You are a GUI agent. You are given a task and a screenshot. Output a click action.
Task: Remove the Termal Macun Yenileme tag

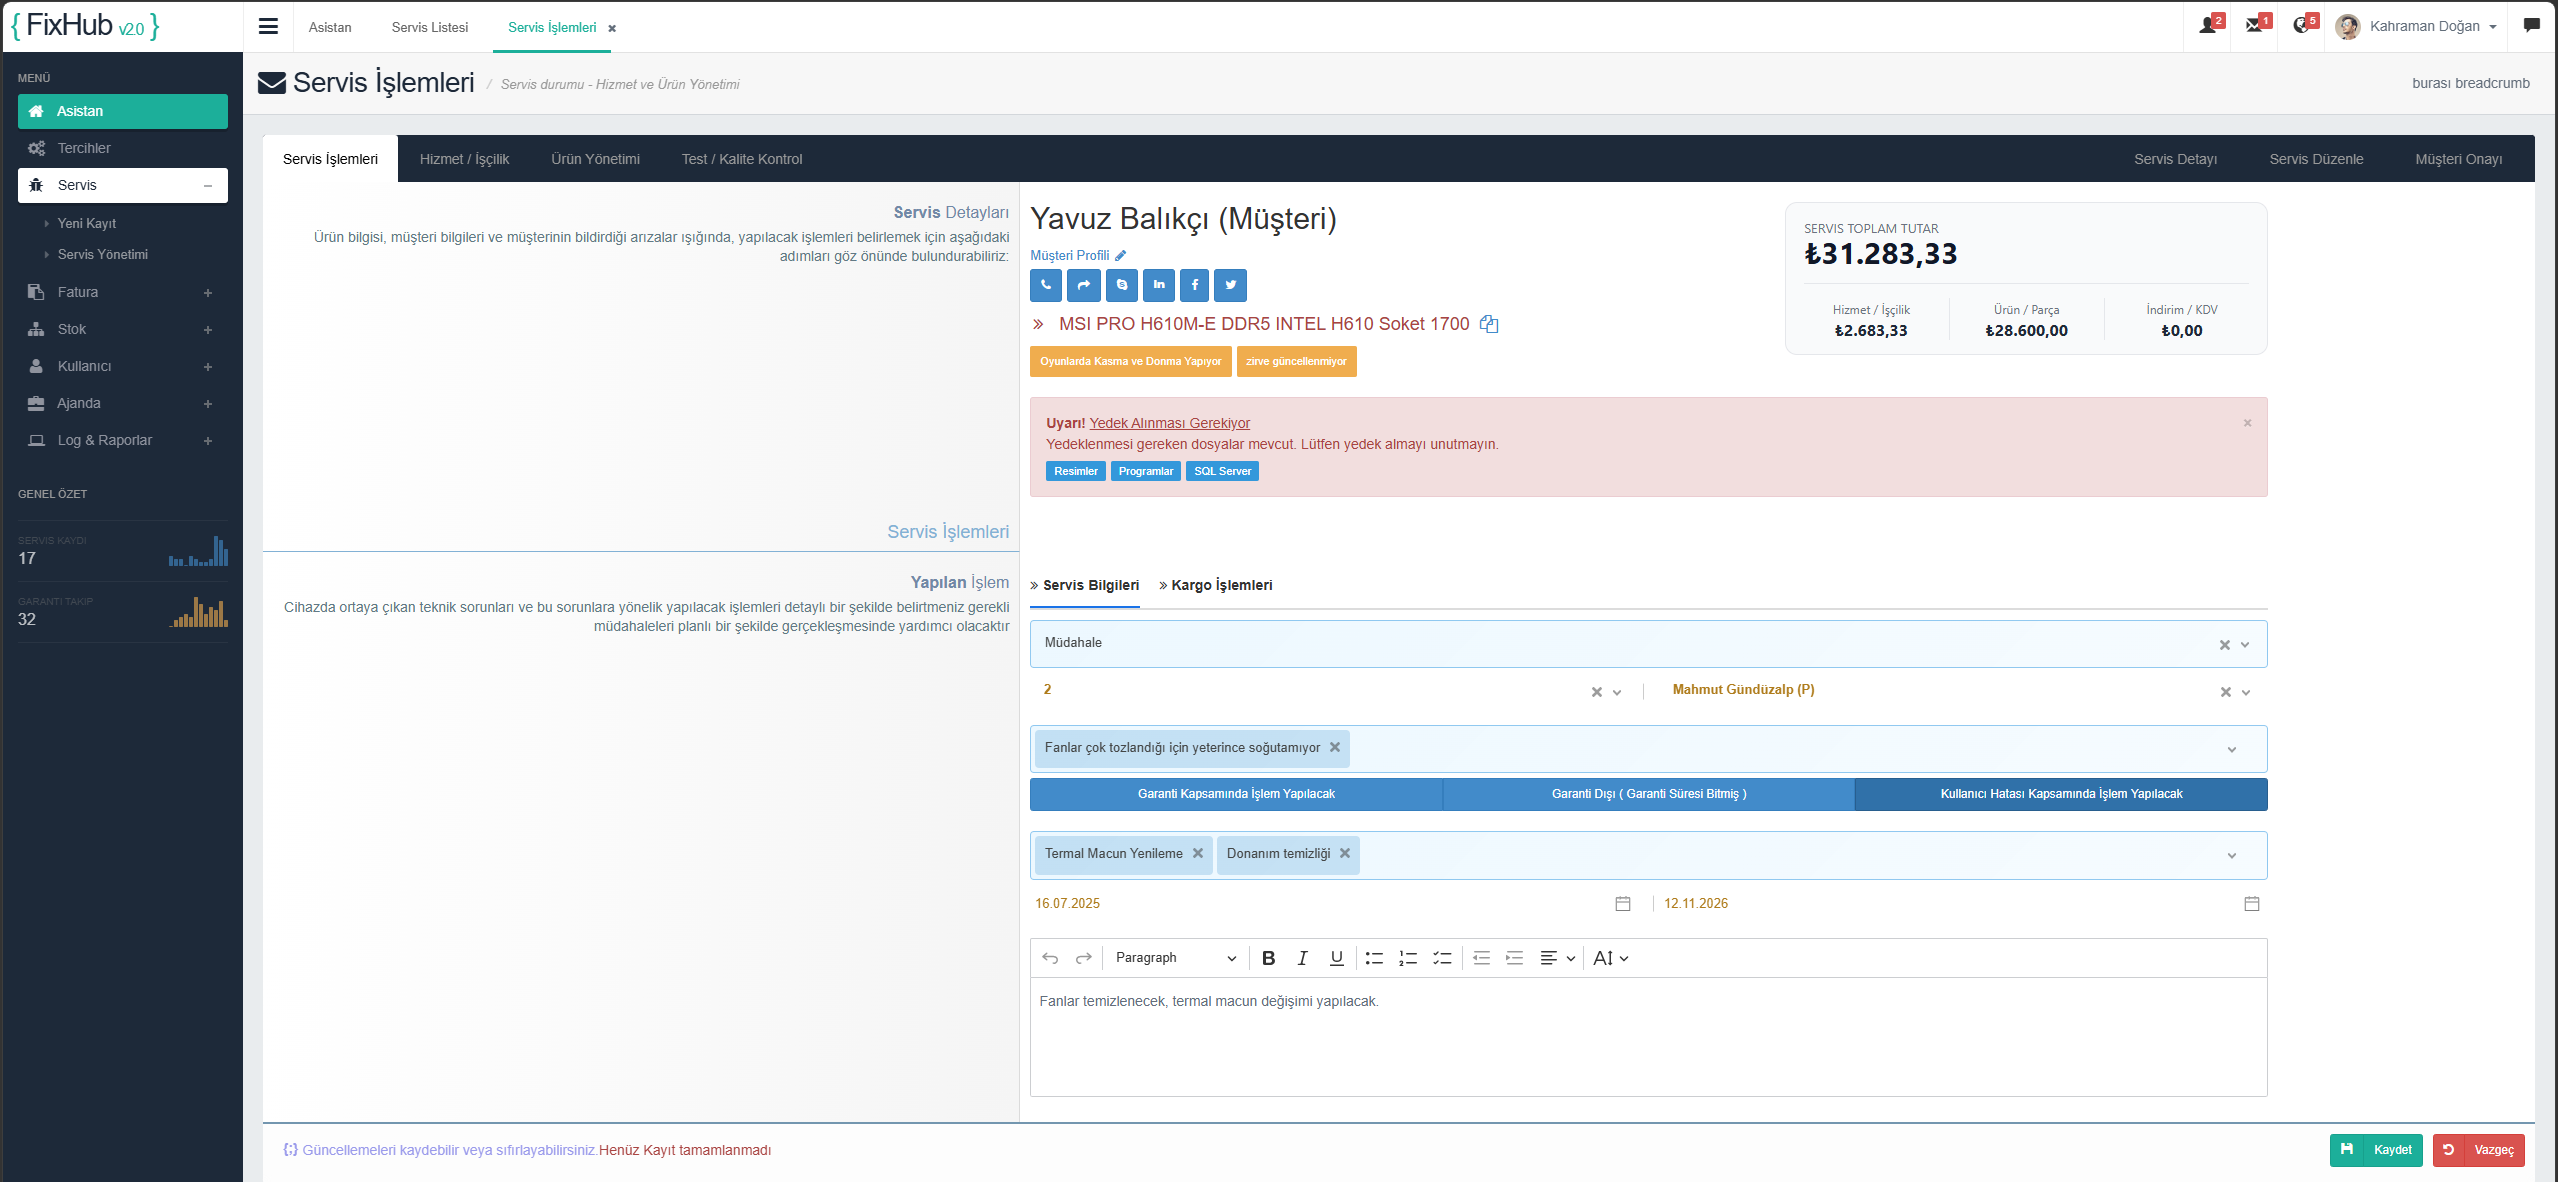coord(1197,854)
